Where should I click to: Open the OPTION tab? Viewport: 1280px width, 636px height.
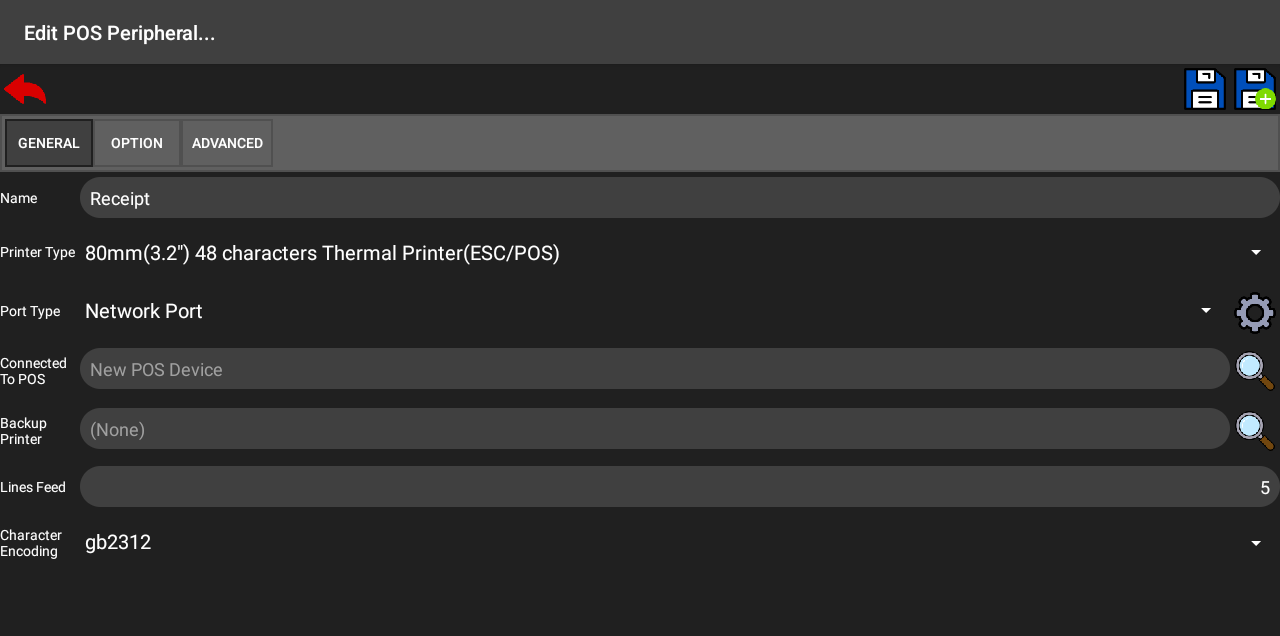click(x=137, y=143)
